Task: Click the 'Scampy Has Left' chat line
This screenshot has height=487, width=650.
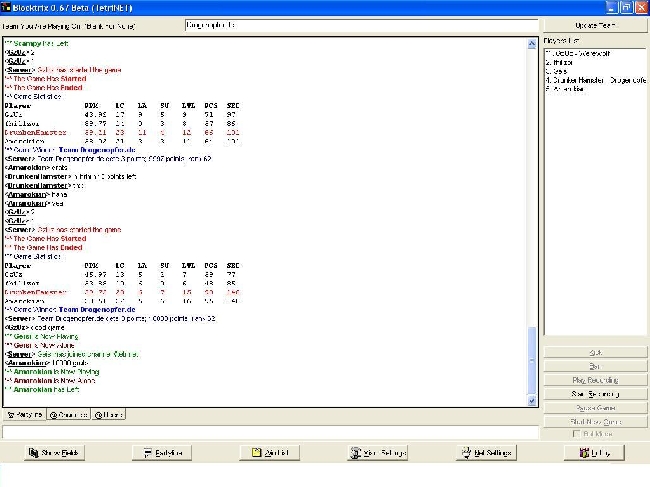Action: point(36,44)
